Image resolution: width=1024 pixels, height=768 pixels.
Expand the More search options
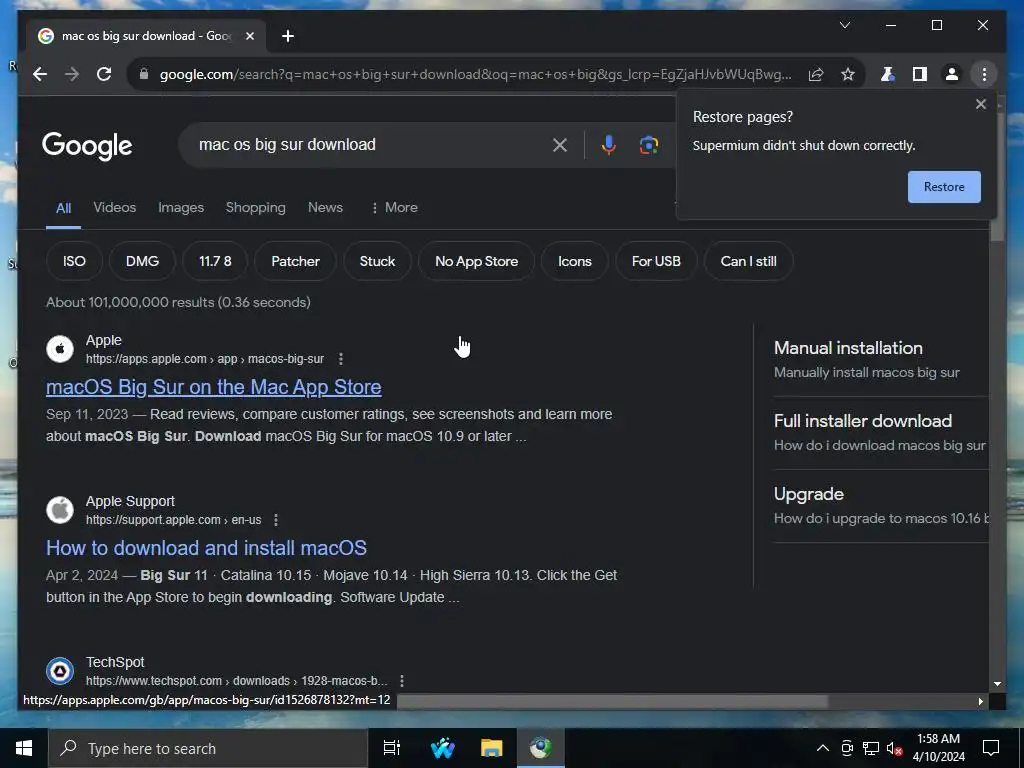[x=394, y=208]
